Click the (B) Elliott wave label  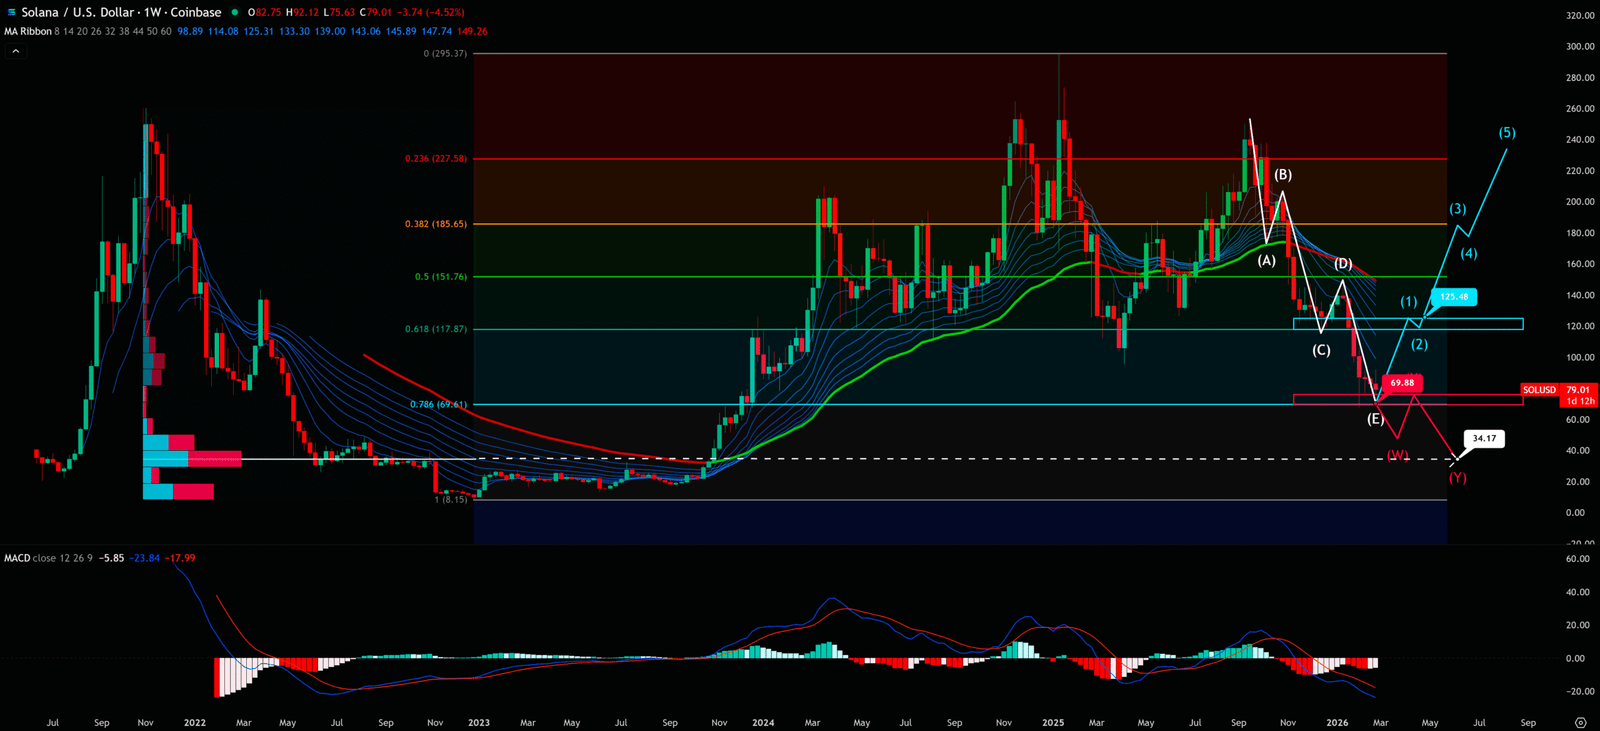pyautogui.click(x=1282, y=175)
